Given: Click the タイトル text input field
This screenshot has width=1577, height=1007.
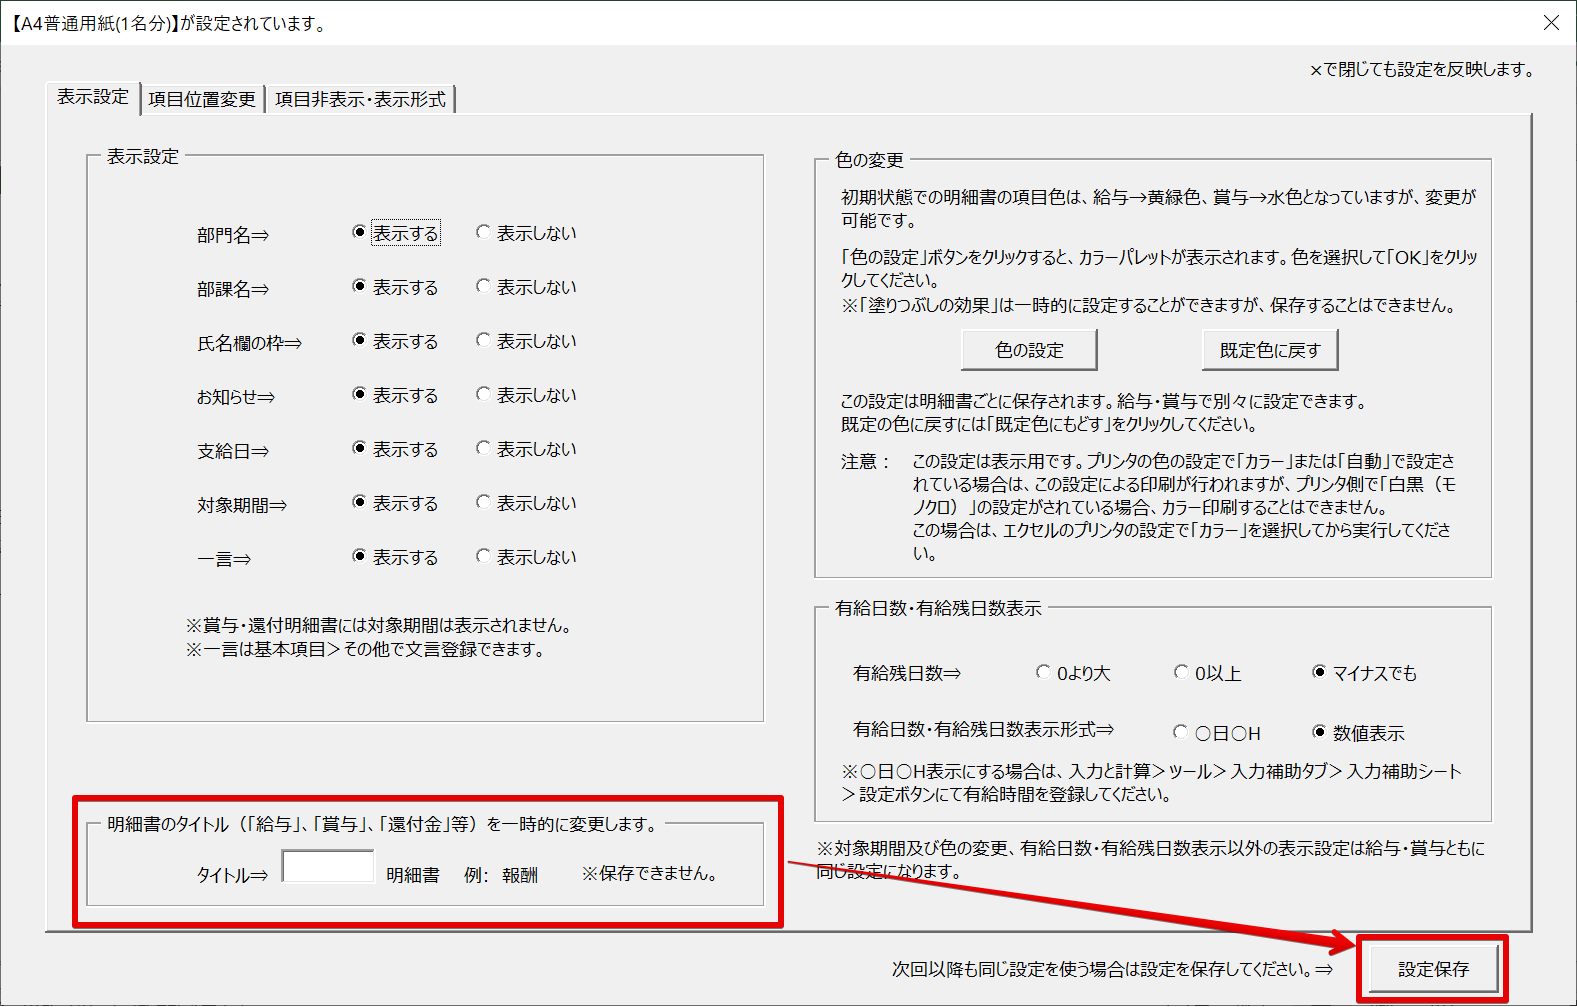Looking at the screenshot, I should [x=328, y=867].
